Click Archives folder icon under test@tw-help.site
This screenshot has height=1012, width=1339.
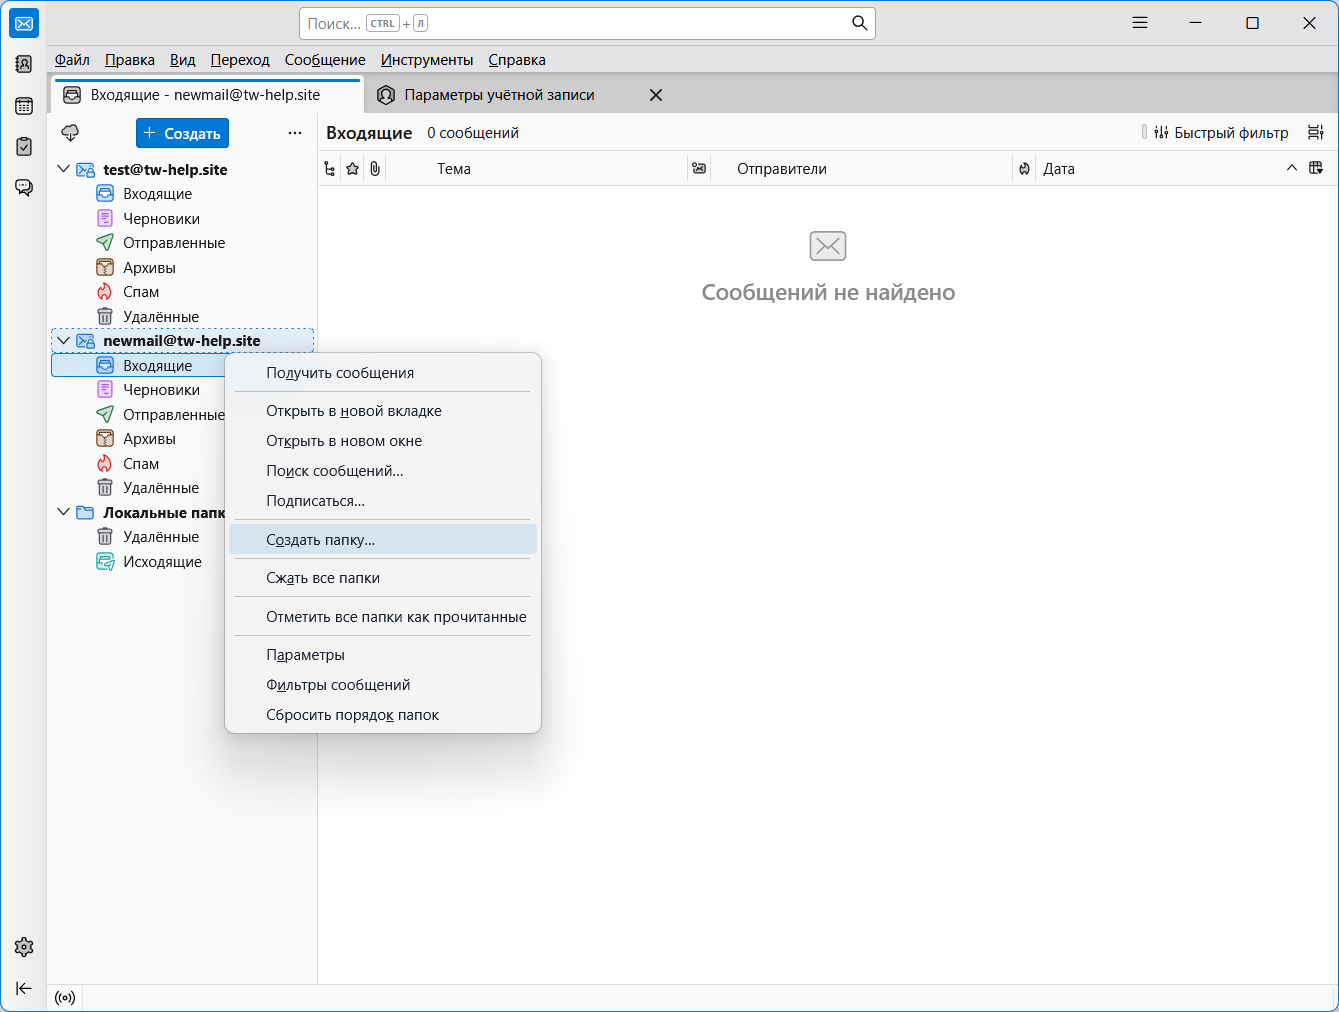105,267
